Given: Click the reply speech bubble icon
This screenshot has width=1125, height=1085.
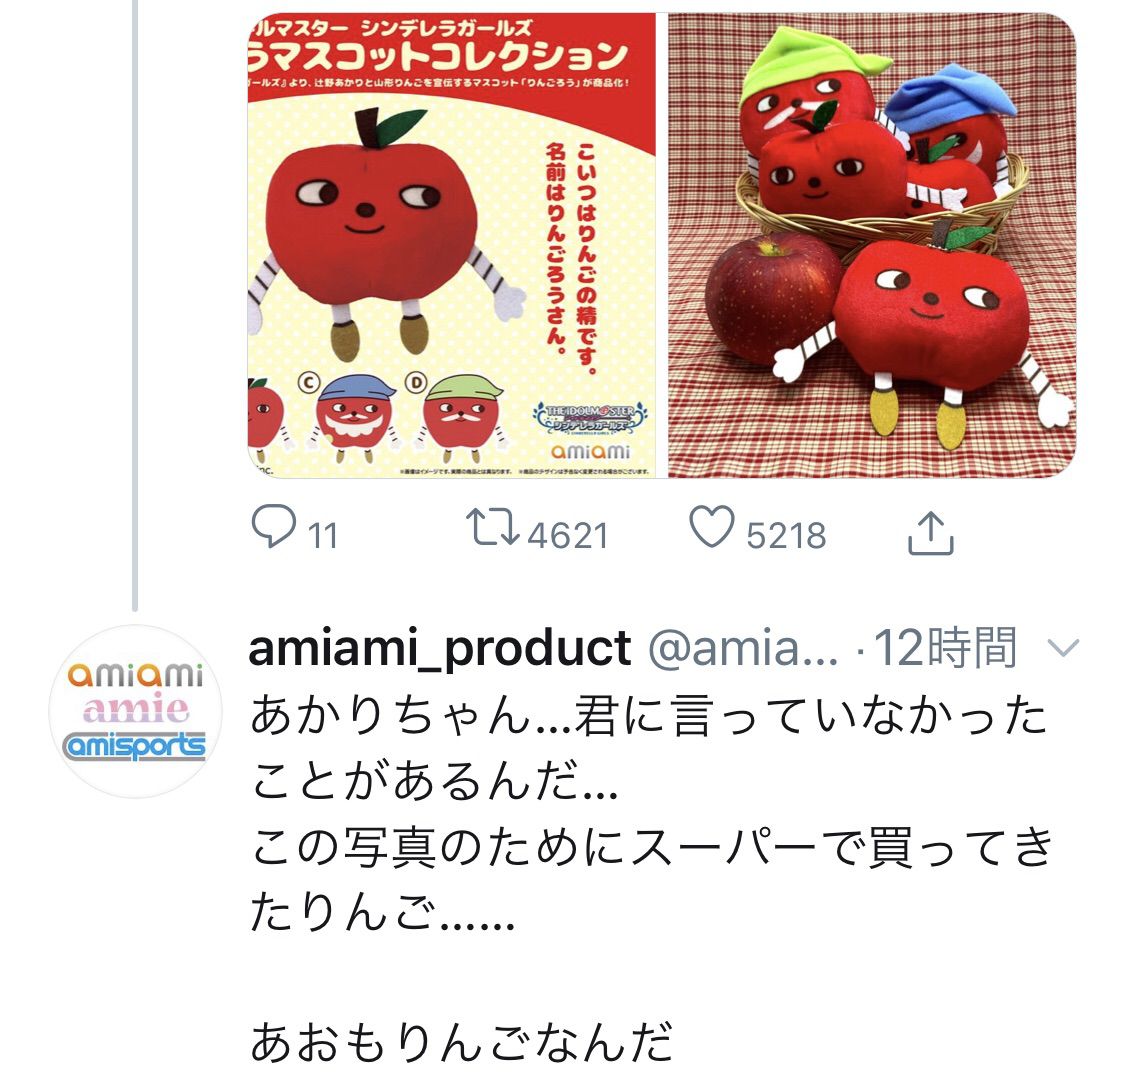Looking at the screenshot, I should coord(273,527).
